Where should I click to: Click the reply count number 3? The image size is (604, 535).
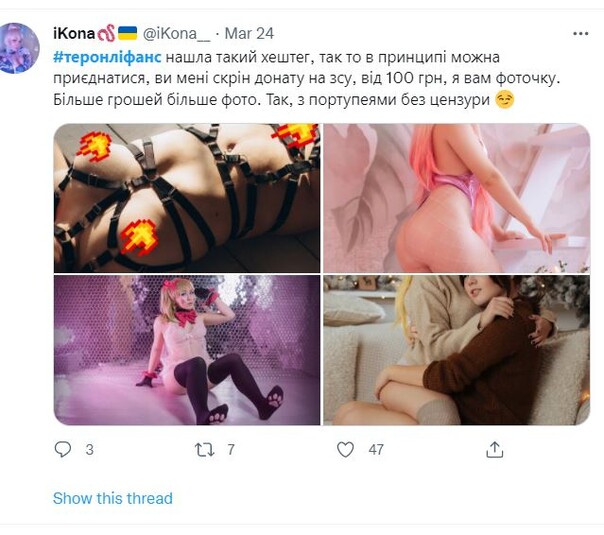click(x=89, y=449)
